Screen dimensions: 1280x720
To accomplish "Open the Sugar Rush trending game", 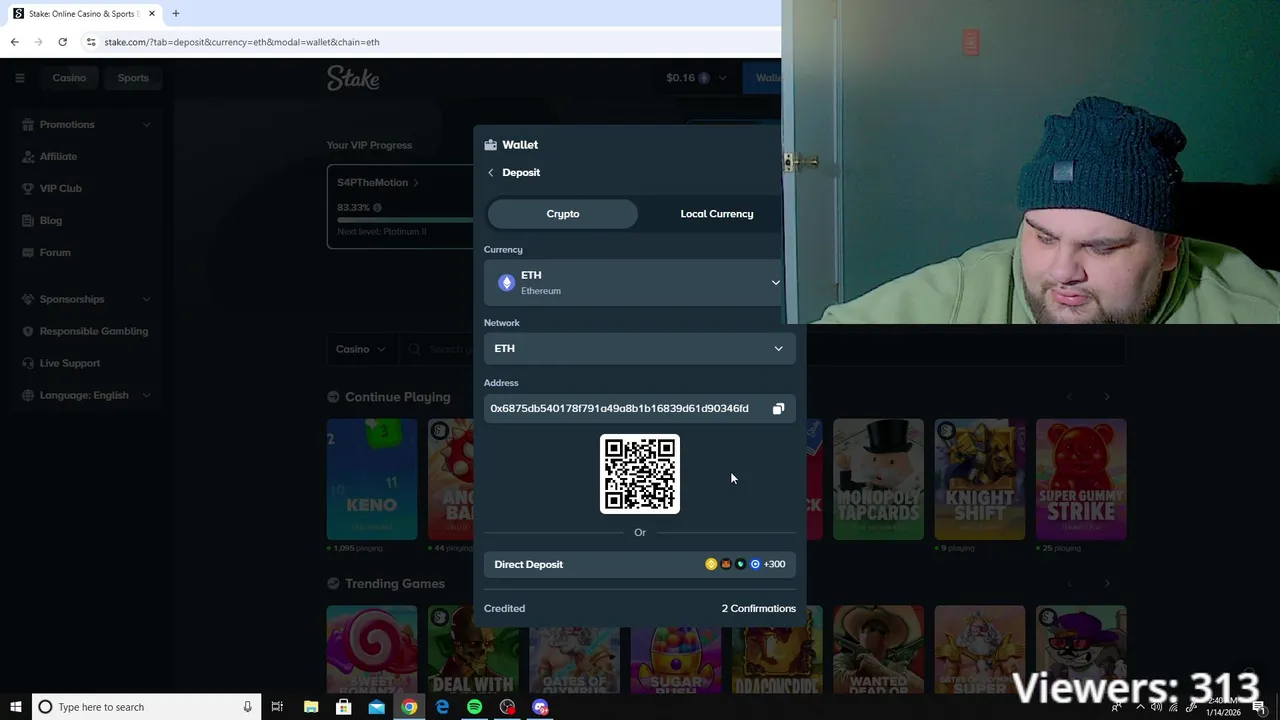I will tap(675, 650).
